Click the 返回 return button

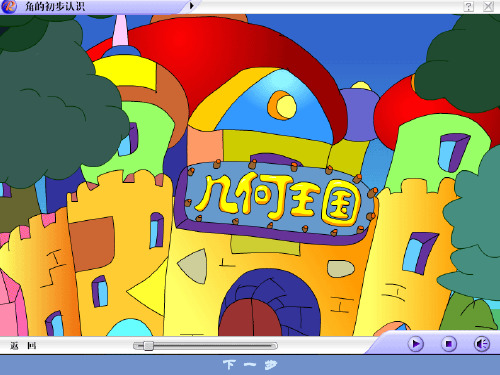pyautogui.click(x=23, y=346)
